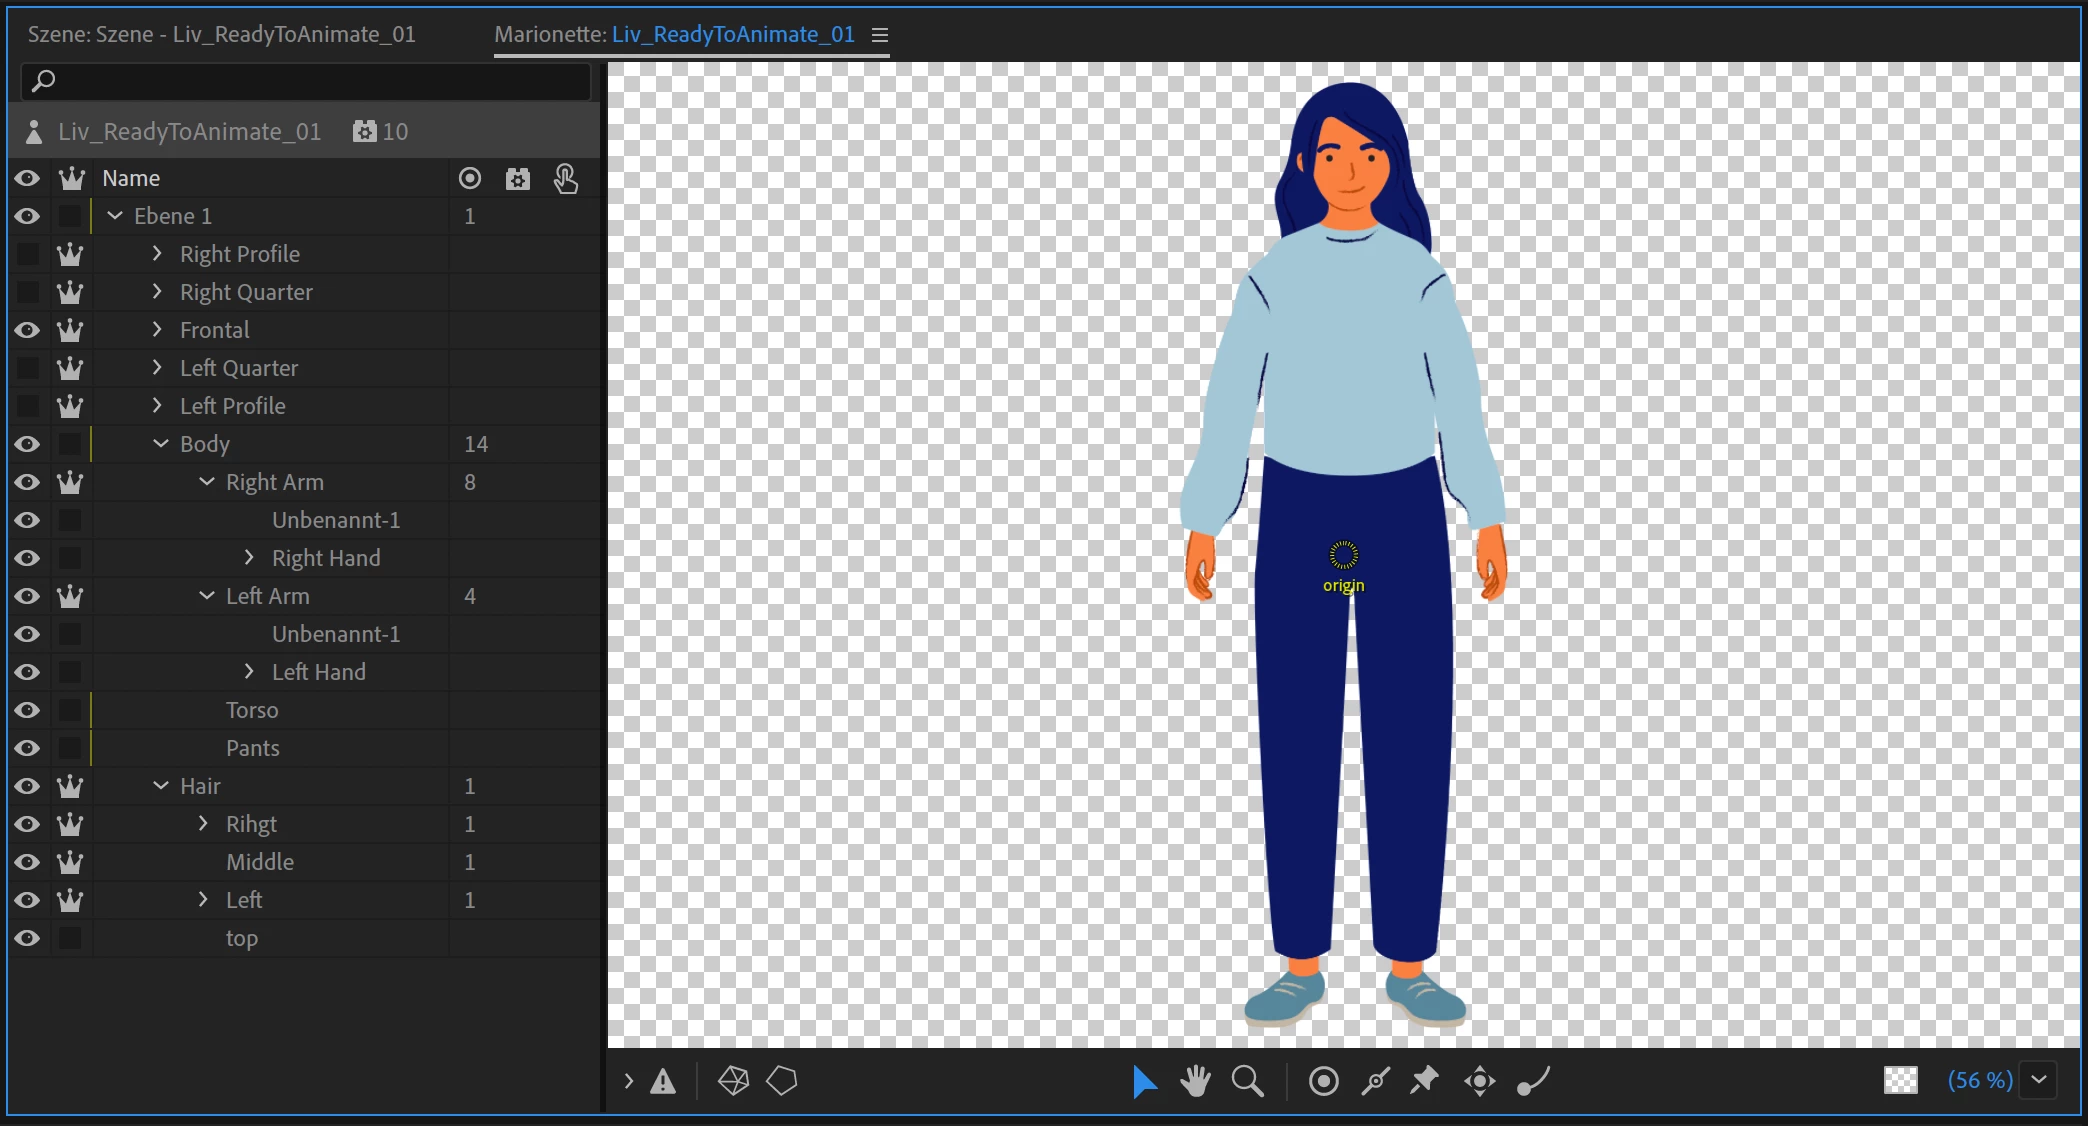
Task: Select the Dragger tool
Action: tap(1479, 1081)
